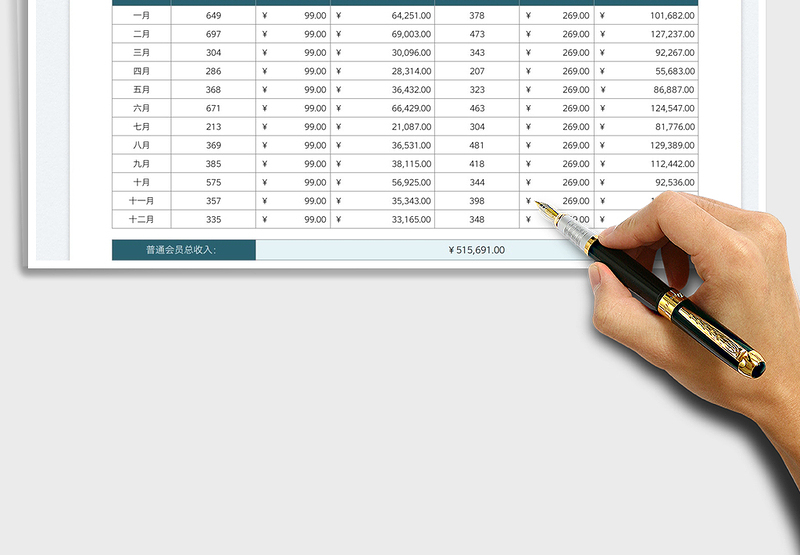Click the 六月 count cell 671
Viewport: 800px width, 555px height.
tap(213, 108)
